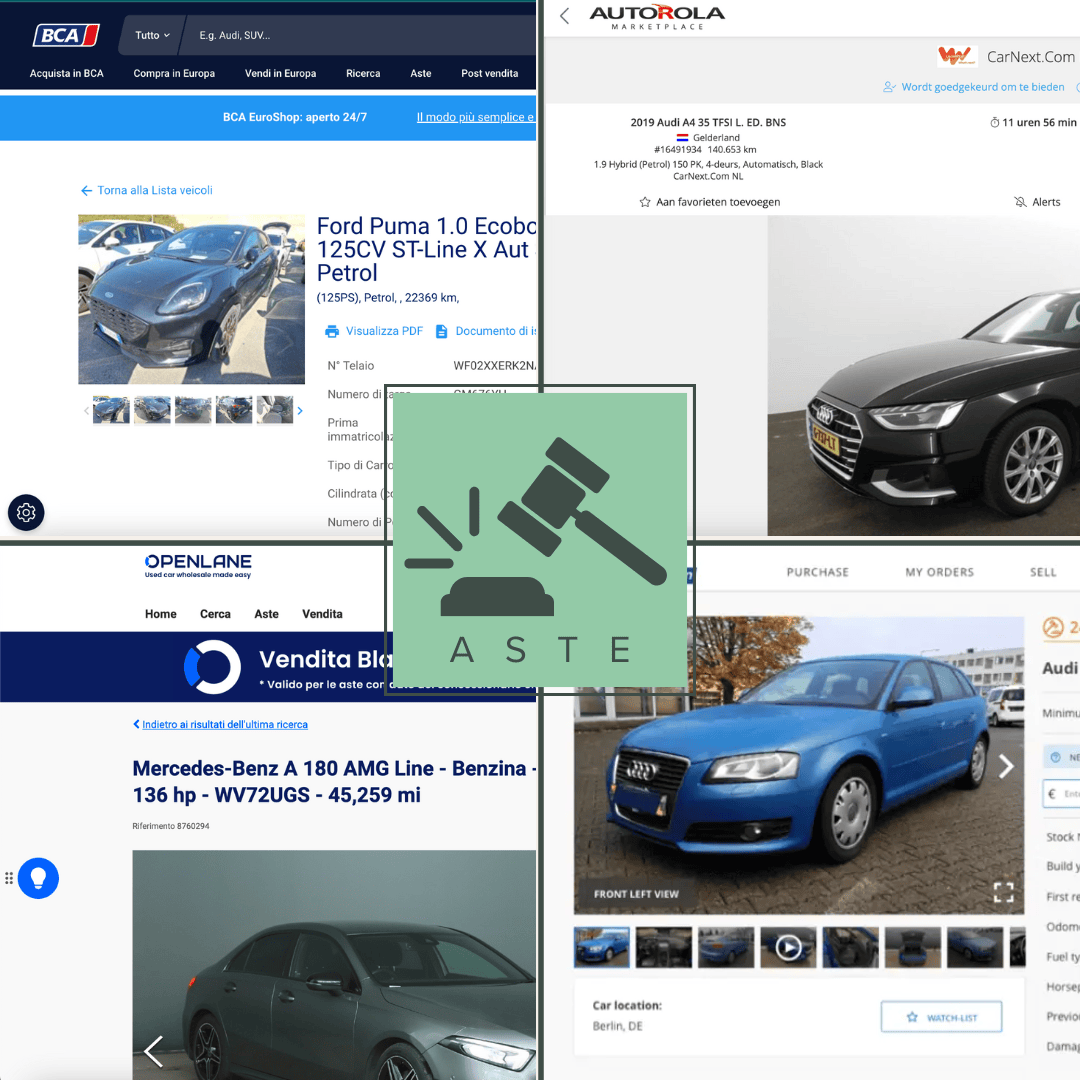Toggle Aan favorieten toevoegen star

(645, 202)
